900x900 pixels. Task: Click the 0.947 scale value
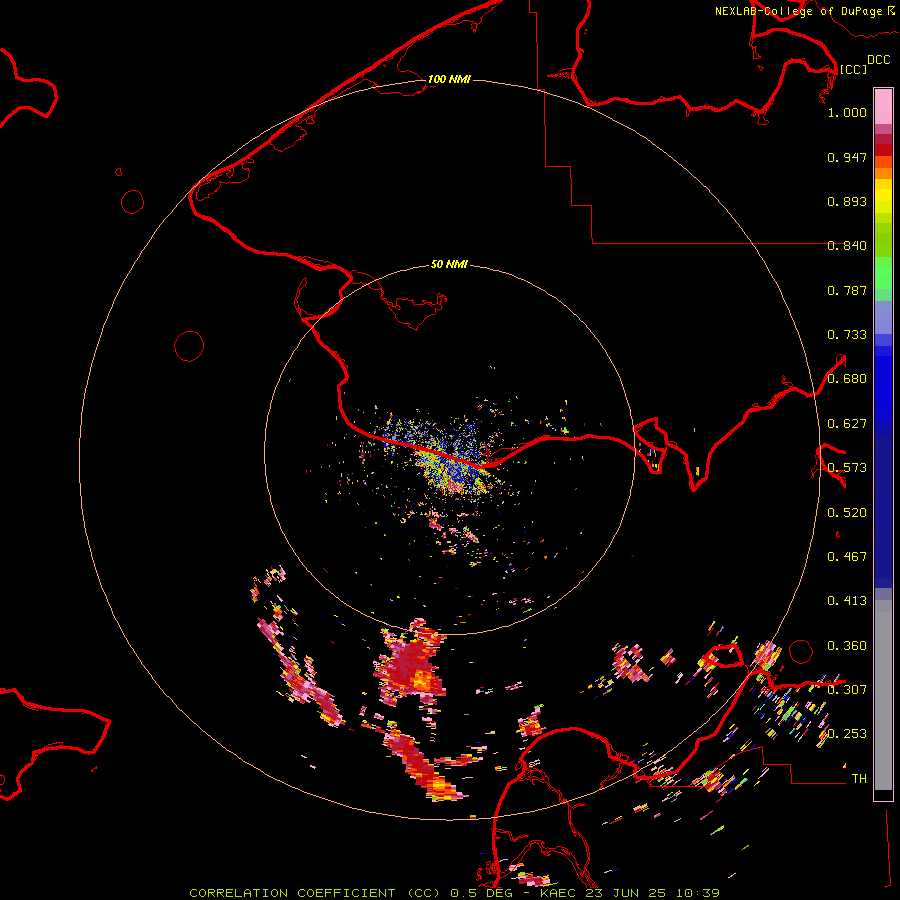click(847, 157)
